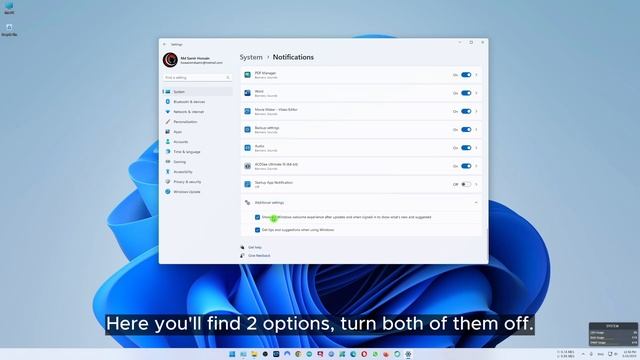Turn off ACDSee Ultimate notifications toggle
Viewport: 640px width, 360px height.
coord(466,166)
